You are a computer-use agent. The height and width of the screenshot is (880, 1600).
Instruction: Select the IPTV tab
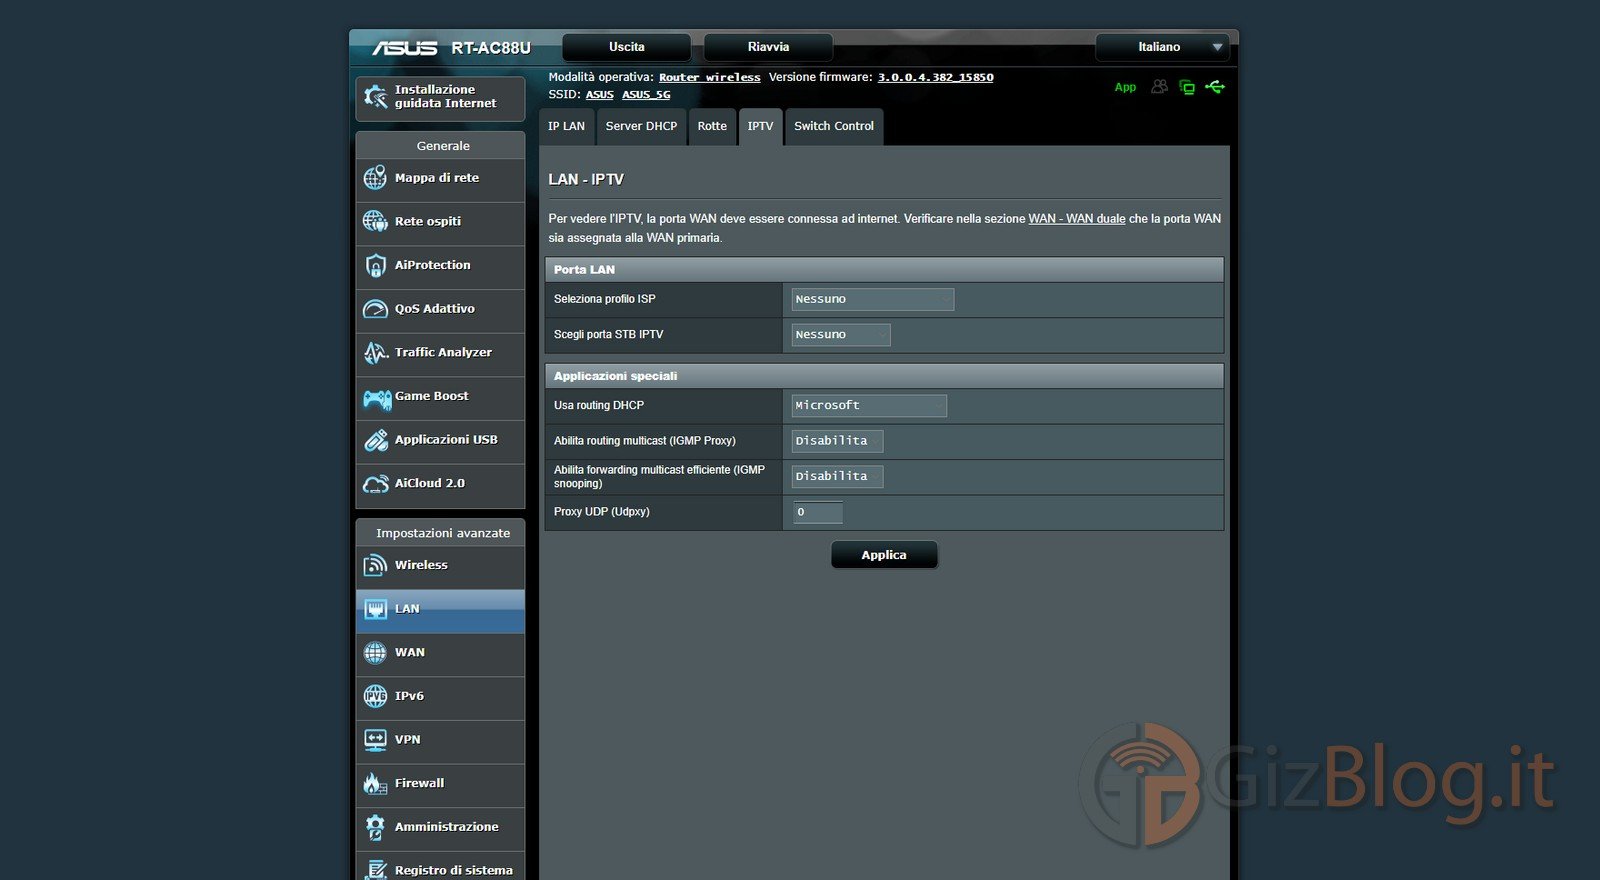(760, 127)
